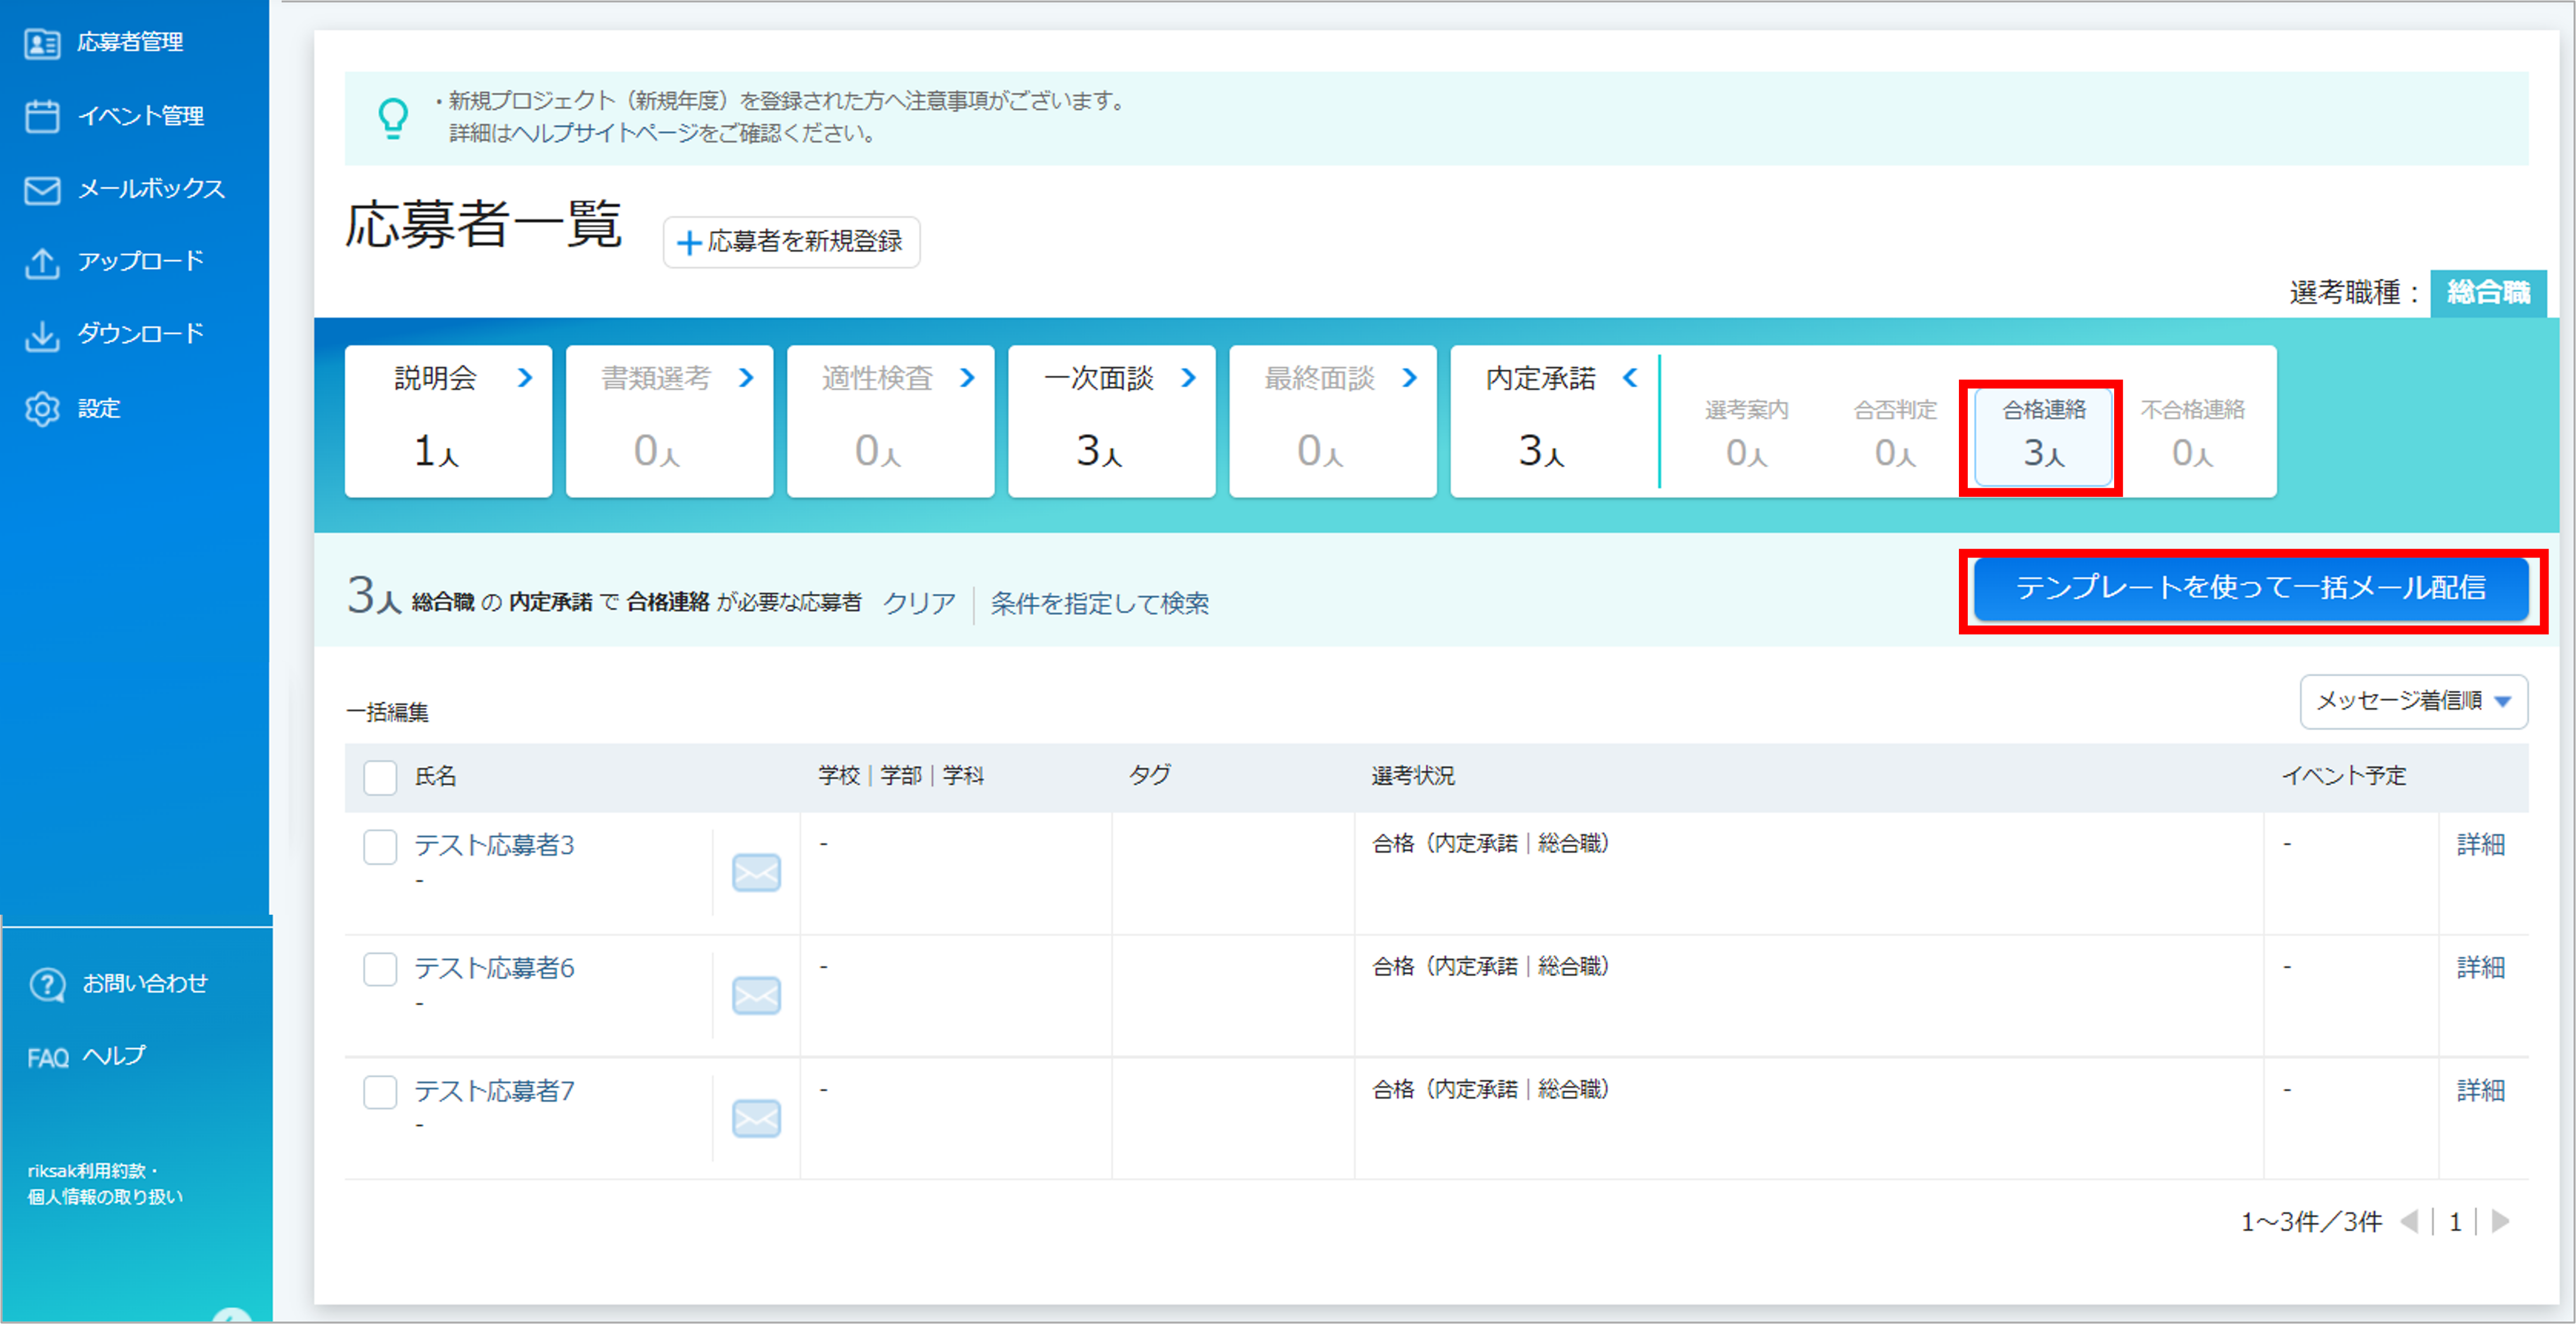The width and height of the screenshot is (2576, 1324).
Task: Open 詳細 for テスト応募者6
Action: pyautogui.click(x=2481, y=967)
